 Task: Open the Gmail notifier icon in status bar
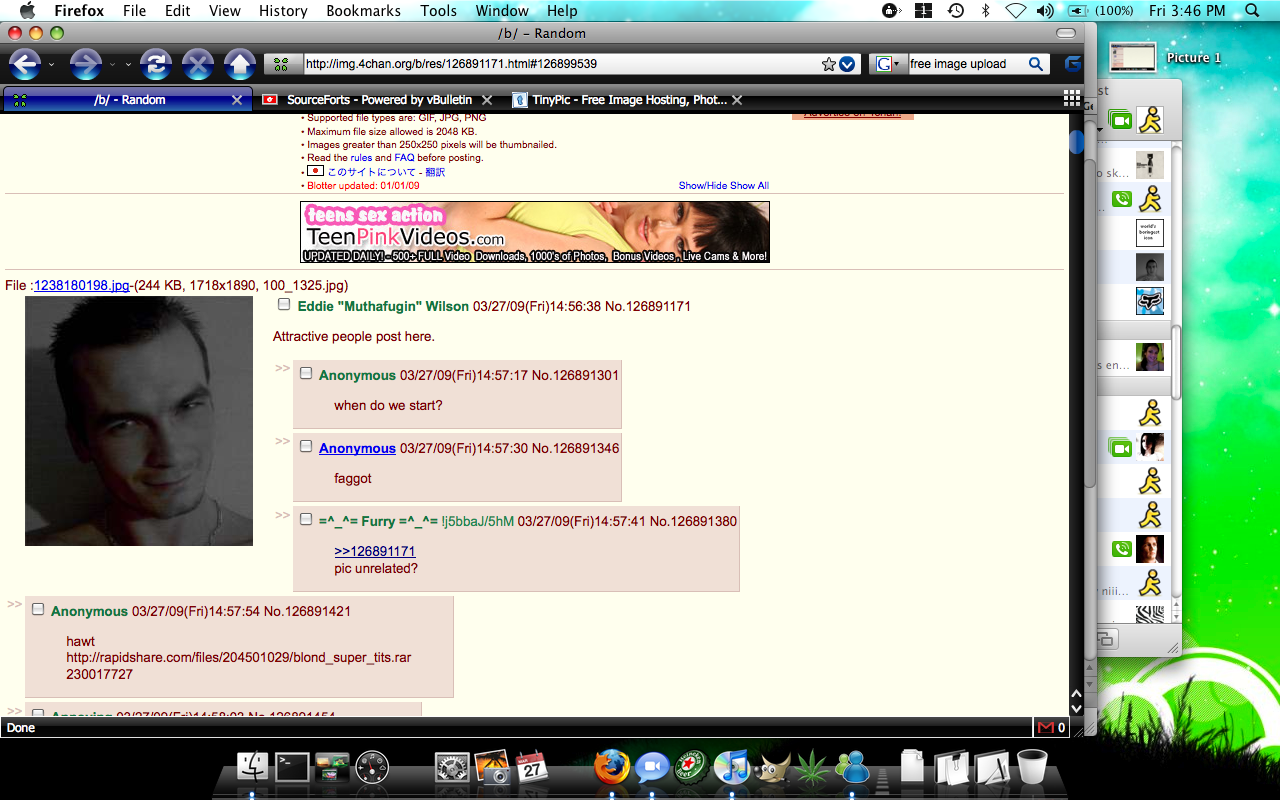(1045, 727)
